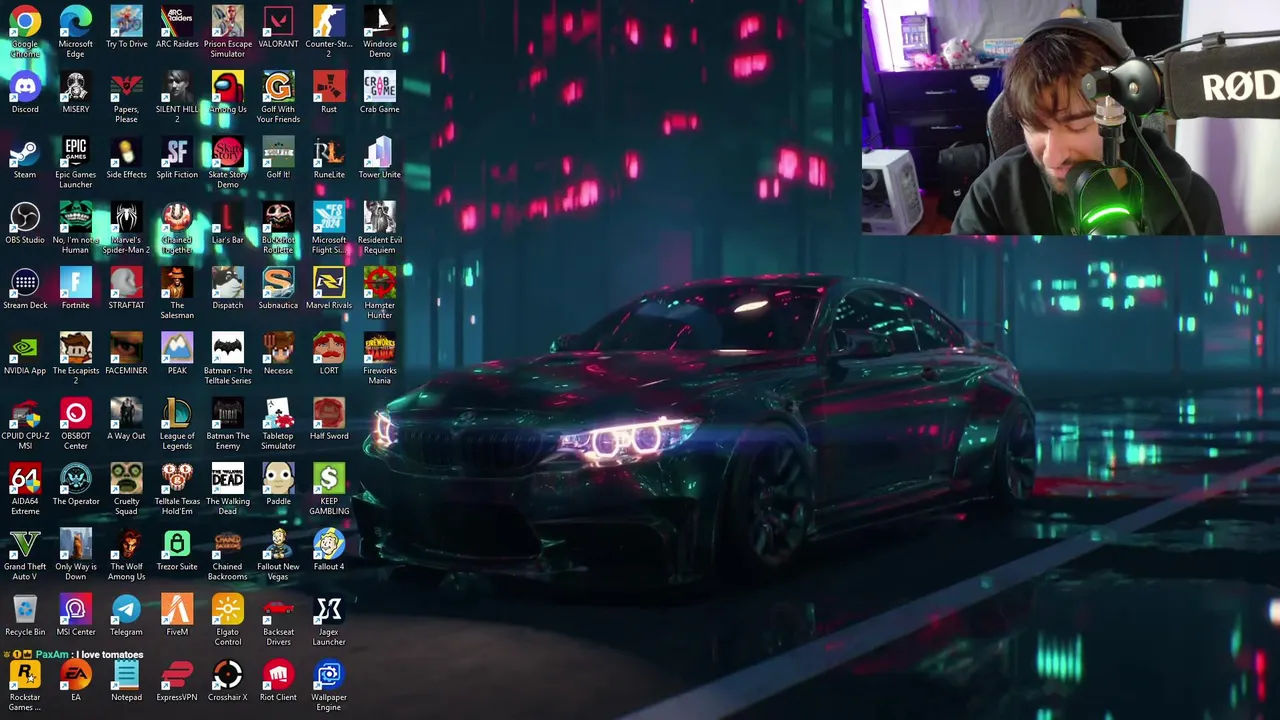
Task: Open the Steam desktop shortcut
Action: click(25, 152)
